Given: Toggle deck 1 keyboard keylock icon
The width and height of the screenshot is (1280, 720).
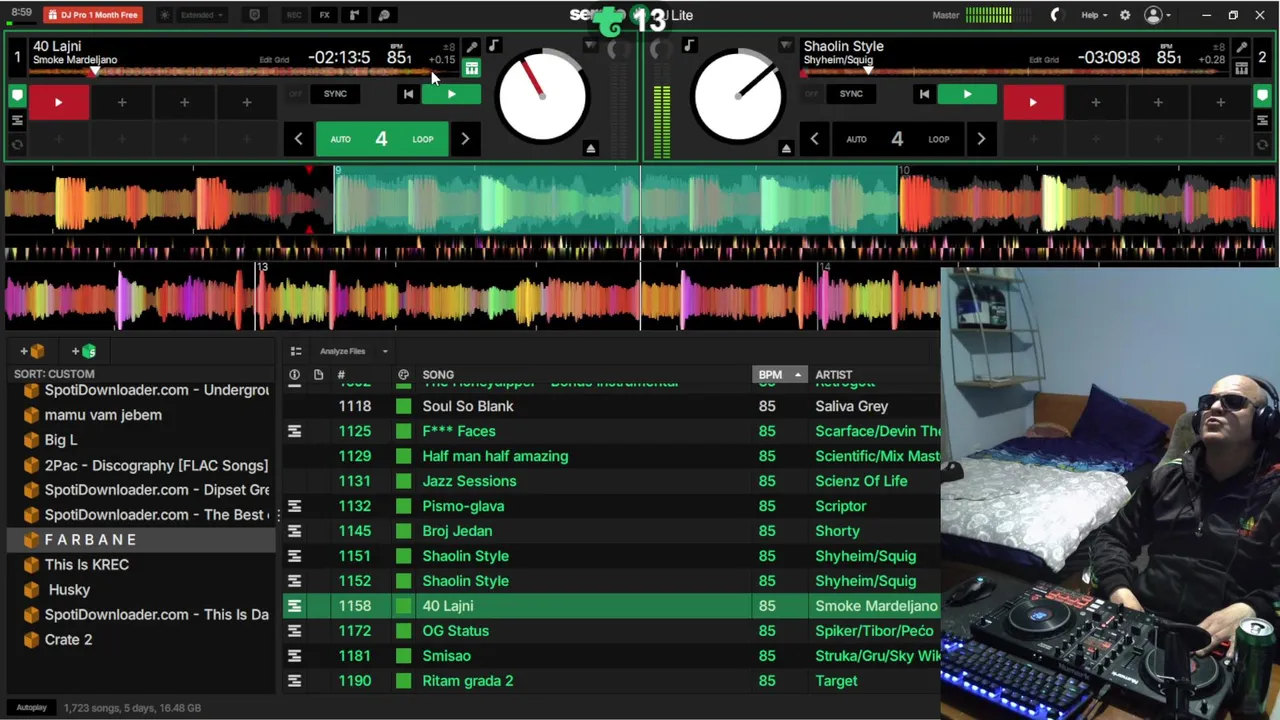Looking at the screenshot, I should pos(471,68).
